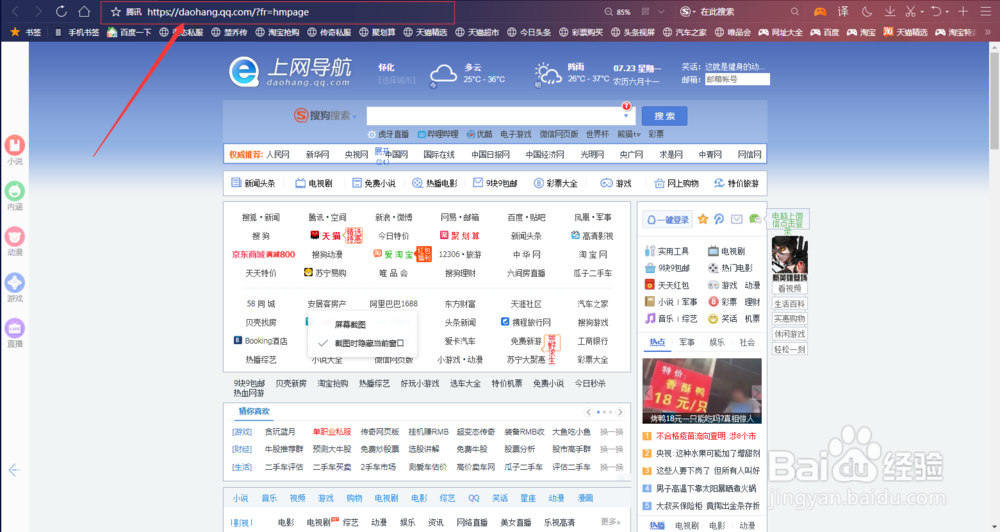Screen dimensions: 1000x532
Task: Open the 网上购物 category tab
Action: (676, 183)
